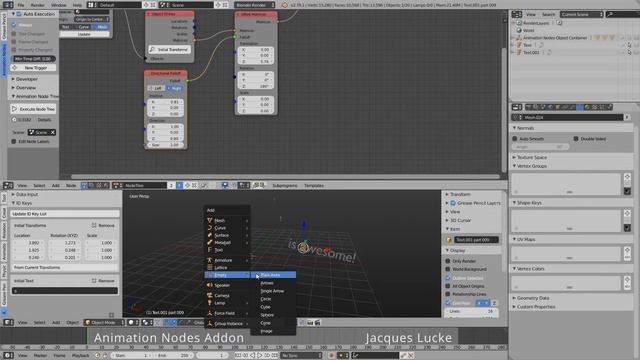Select the Curve output type button
This screenshot has height=360, width=640.
tap(84, 27)
